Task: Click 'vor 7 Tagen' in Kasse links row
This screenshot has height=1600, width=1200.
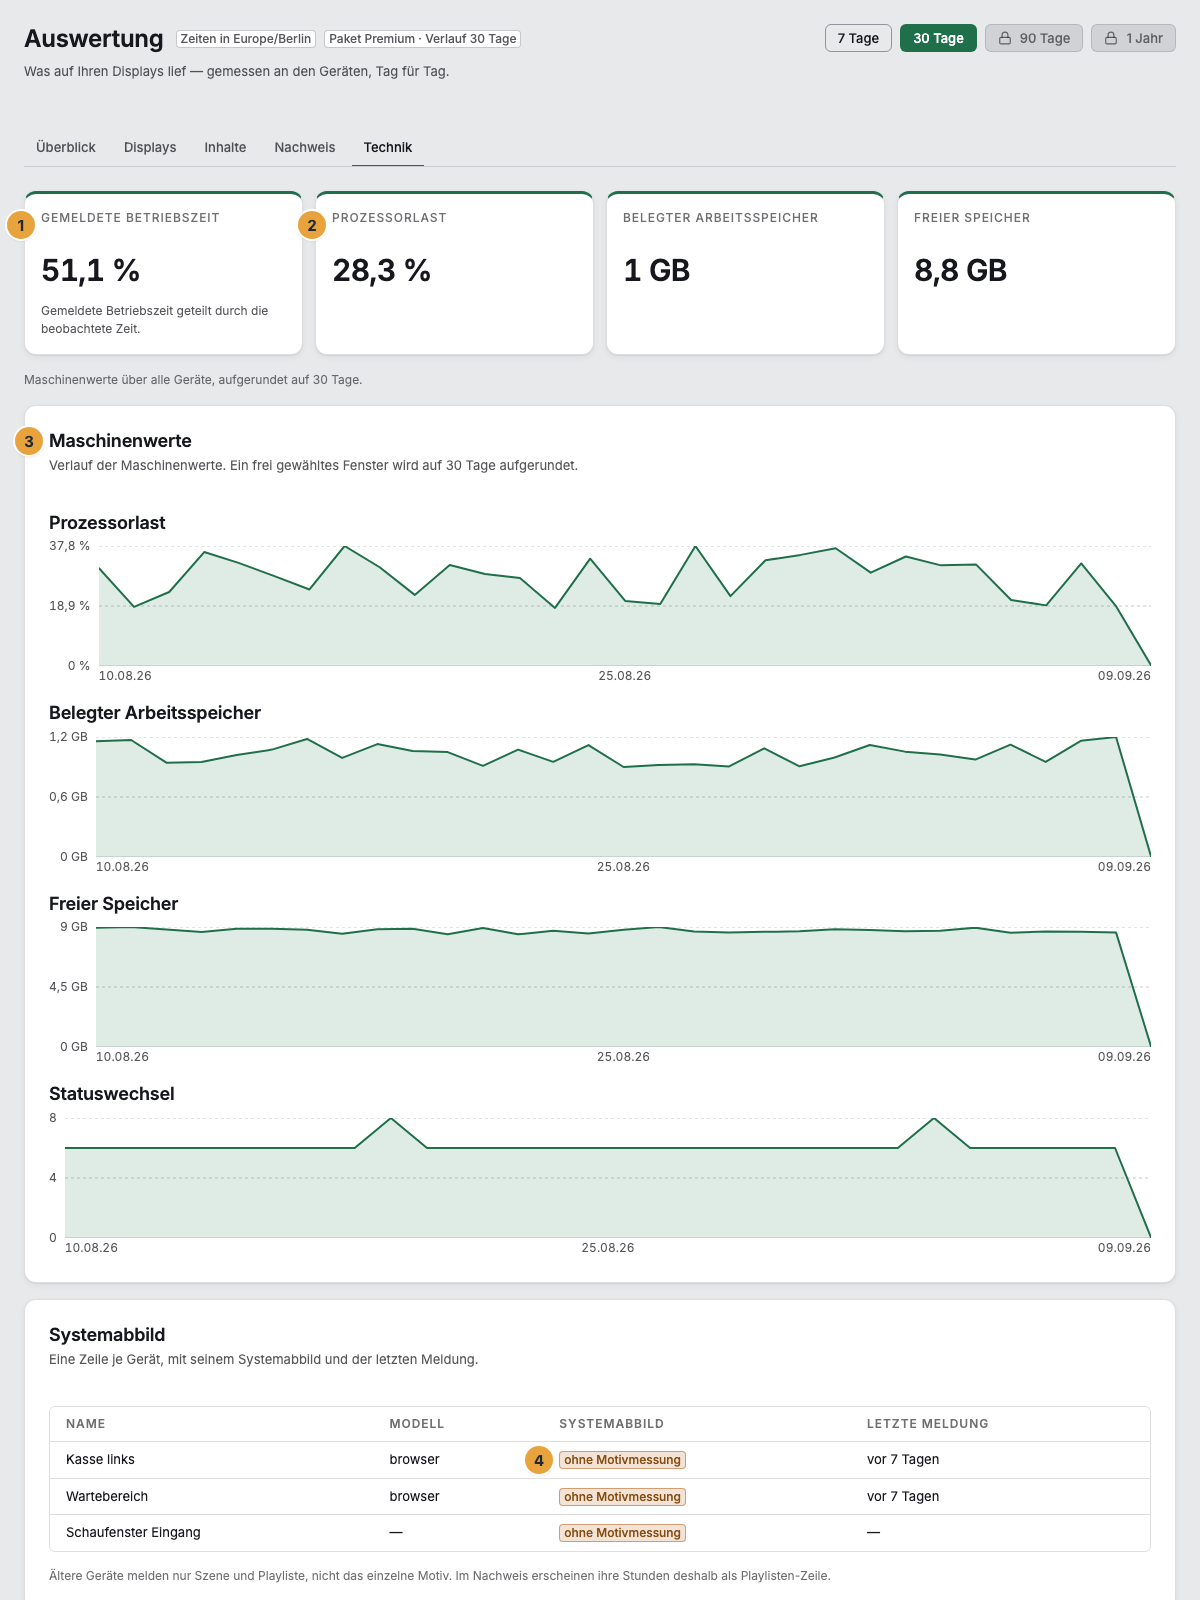Action: pos(903,1460)
